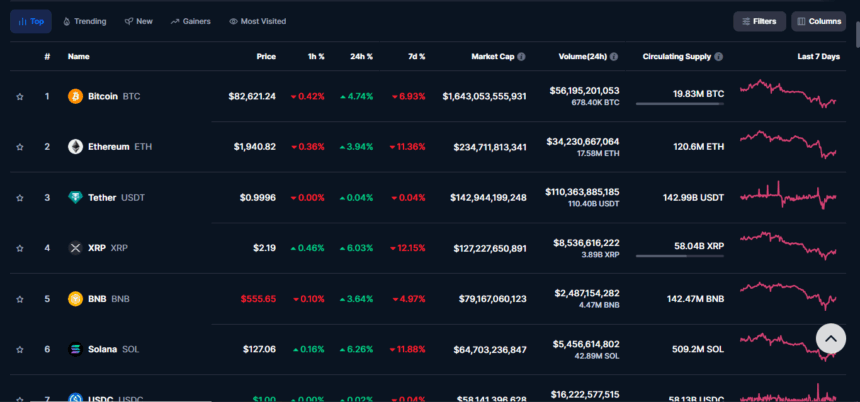Click the 509.2M SOL supply value
Image resolution: width=860 pixels, height=402 pixels.
(698, 349)
